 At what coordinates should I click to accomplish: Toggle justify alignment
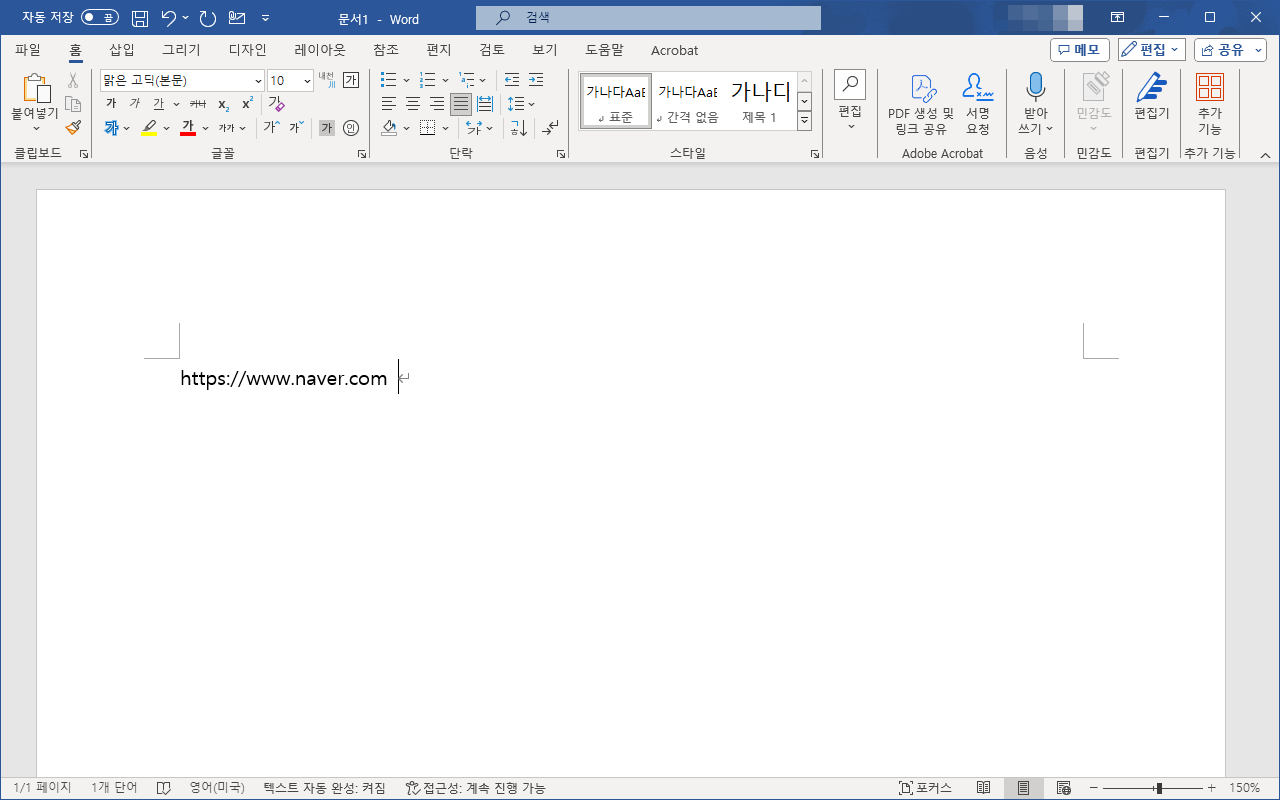click(x=461, y=104)
